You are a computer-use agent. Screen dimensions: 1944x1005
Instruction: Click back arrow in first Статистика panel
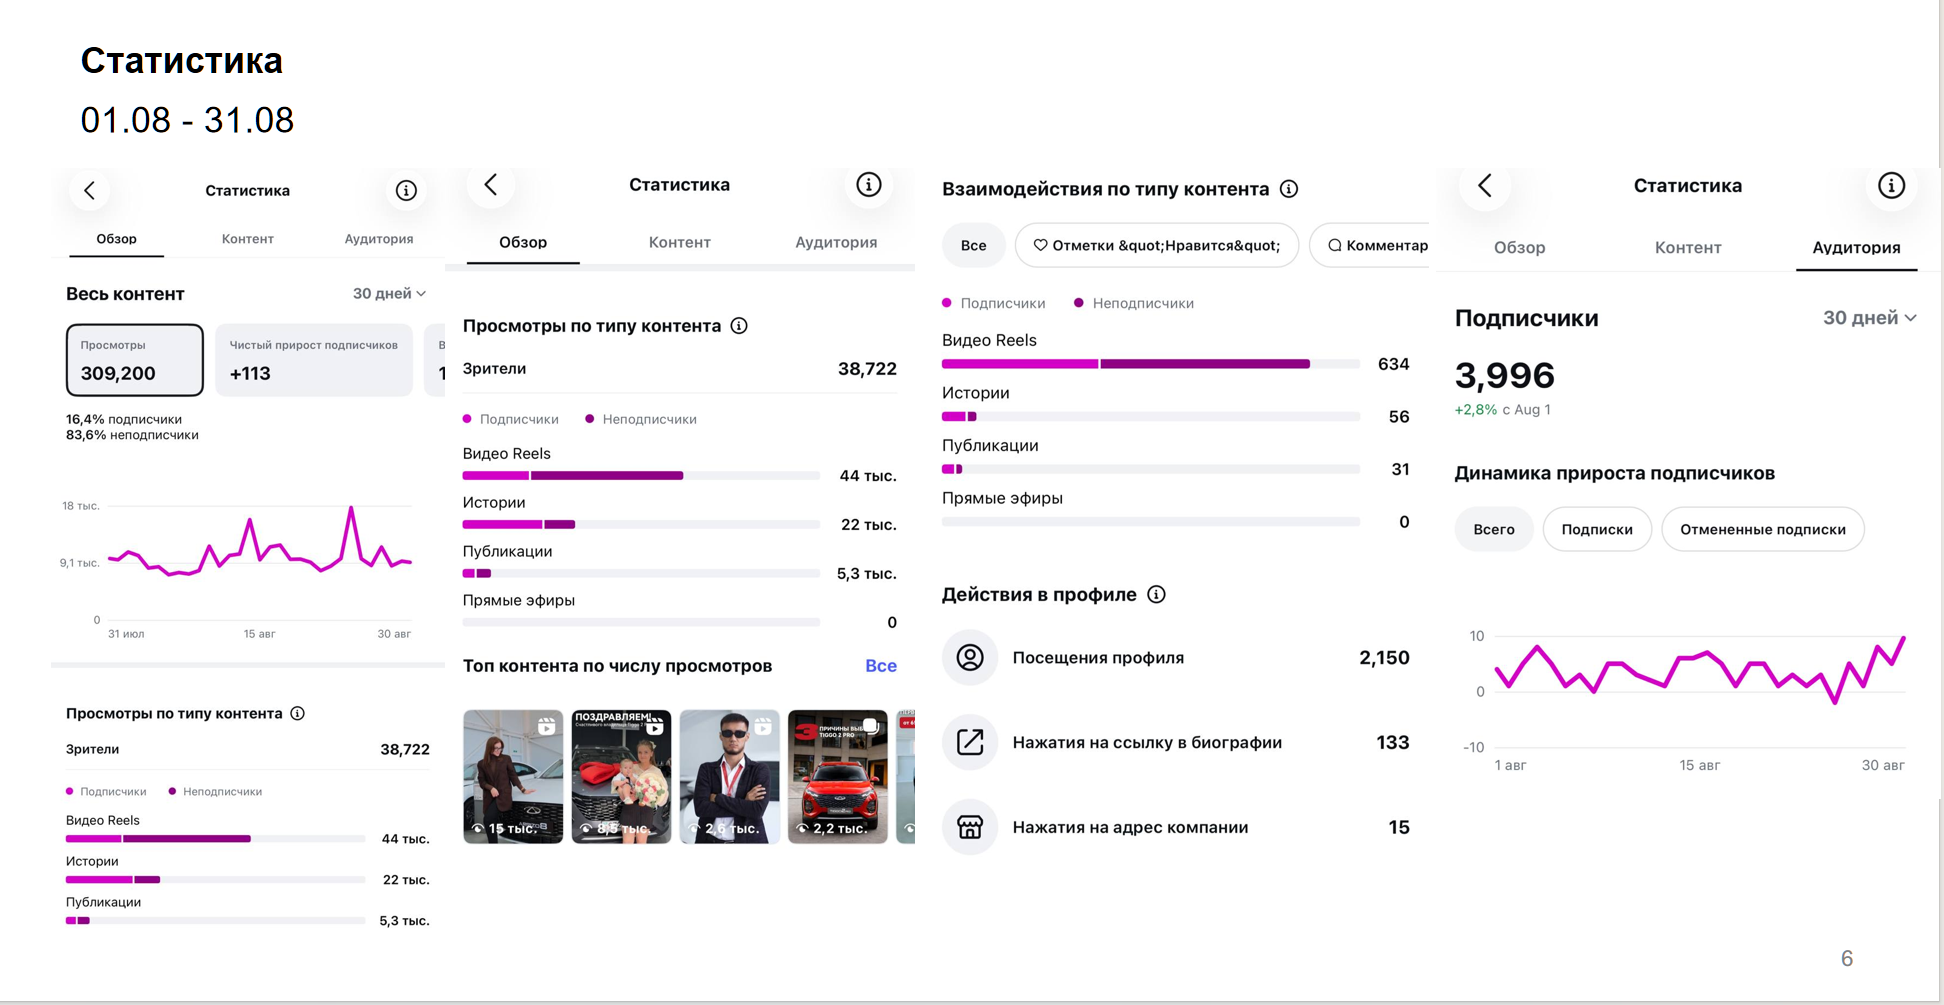(90, 190)
